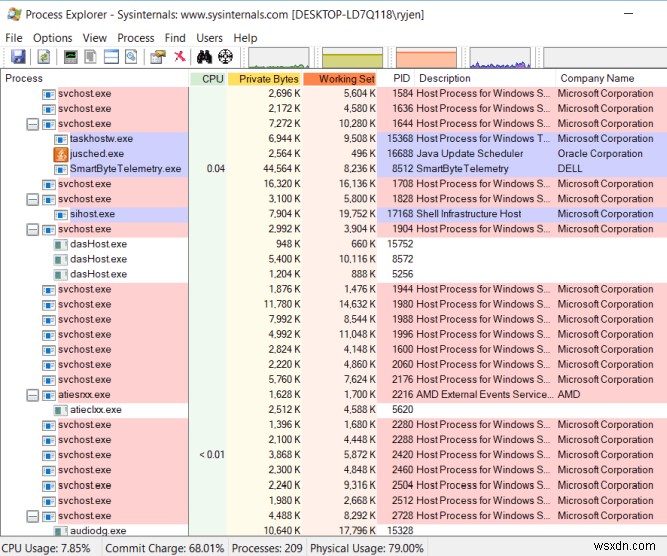Sort by the Company Name column header
The height and width of the screenshot is (556, 667).
coord(611,78)
